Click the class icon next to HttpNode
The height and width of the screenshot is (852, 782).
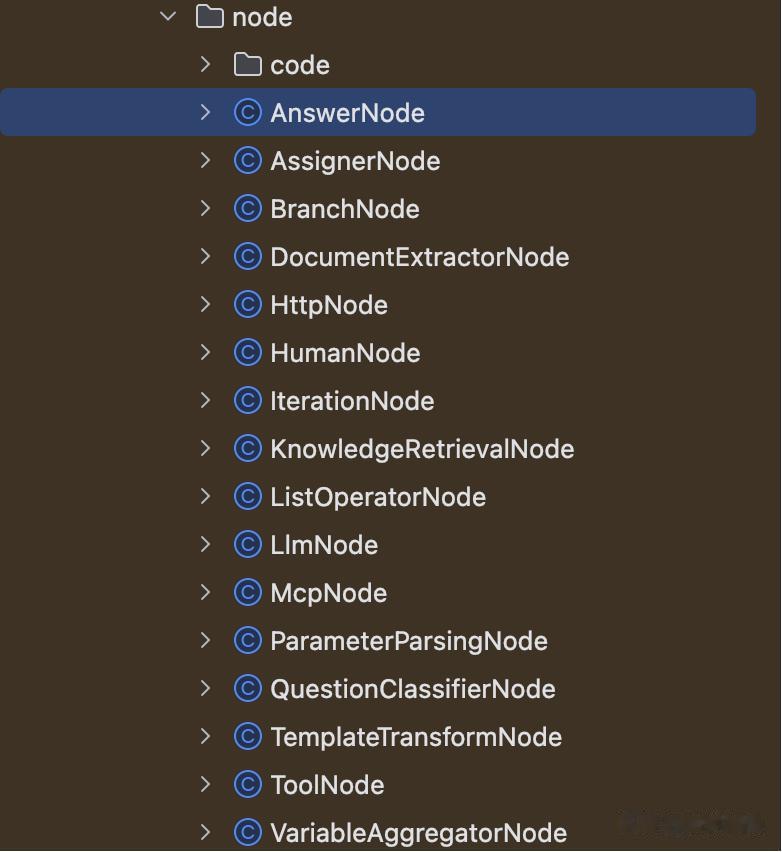(x=247, y=304)
